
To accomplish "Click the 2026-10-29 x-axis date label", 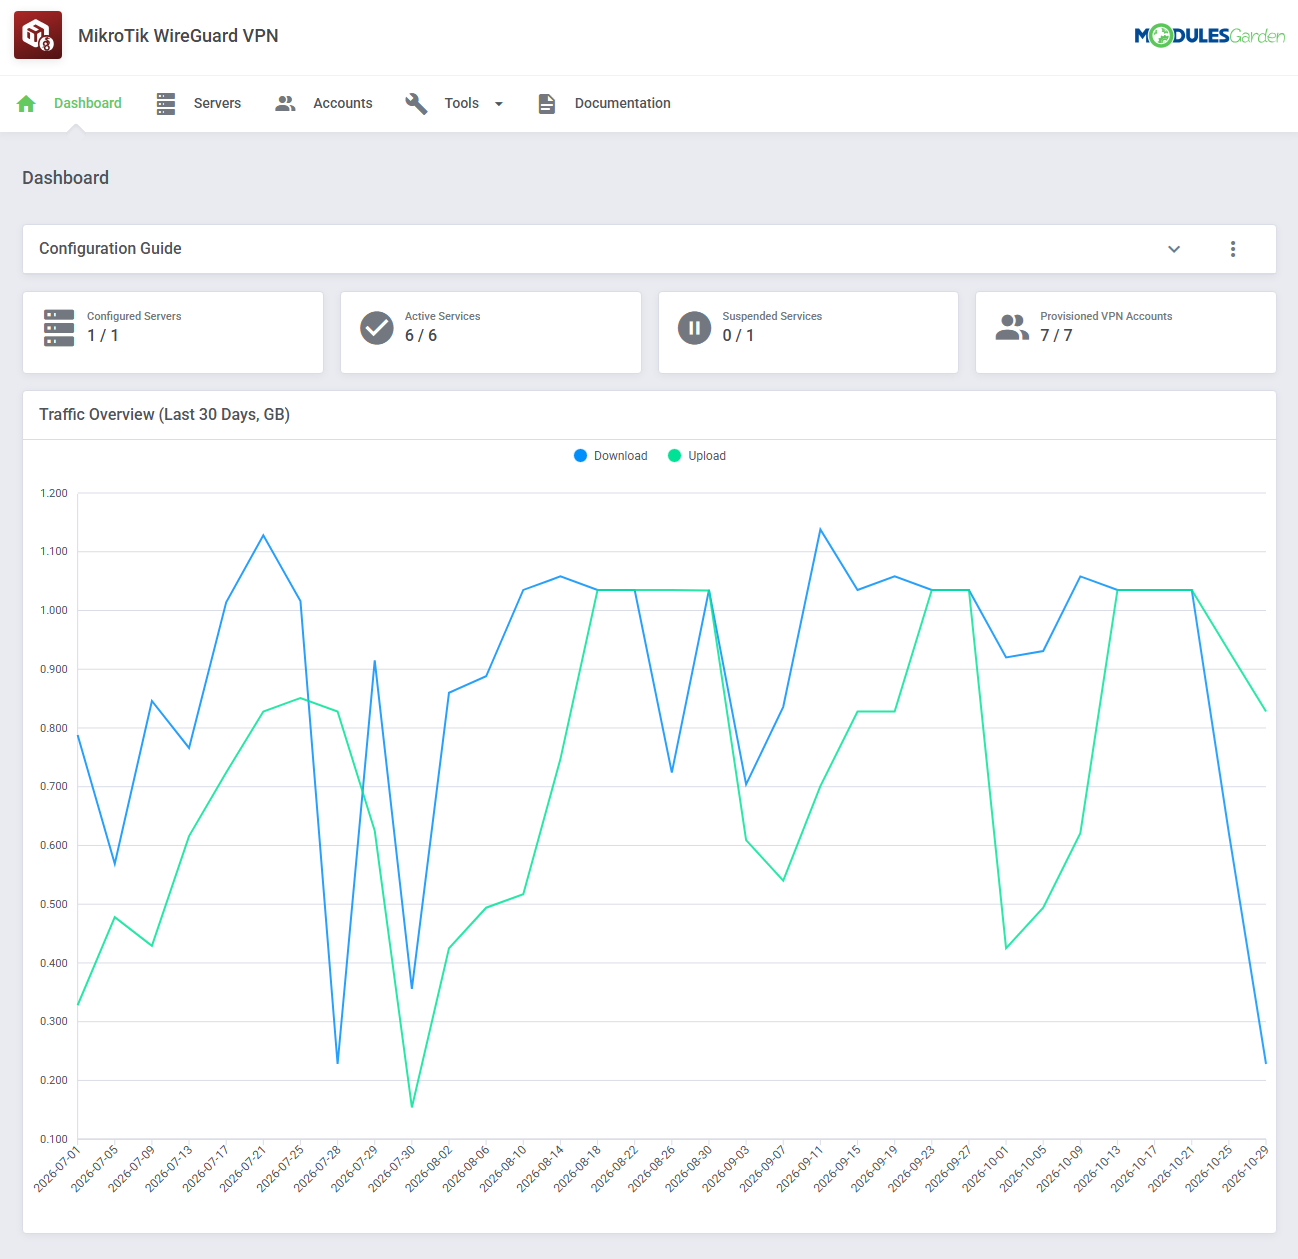I will pyautogui.click(x=1245, y=1169).
